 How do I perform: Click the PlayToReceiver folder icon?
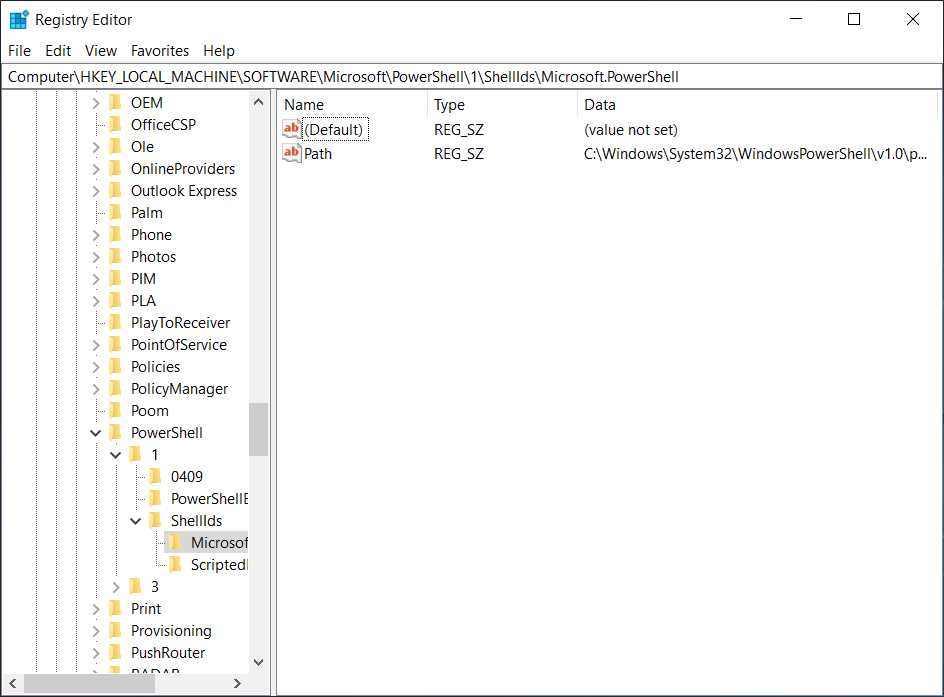point(116,323)
